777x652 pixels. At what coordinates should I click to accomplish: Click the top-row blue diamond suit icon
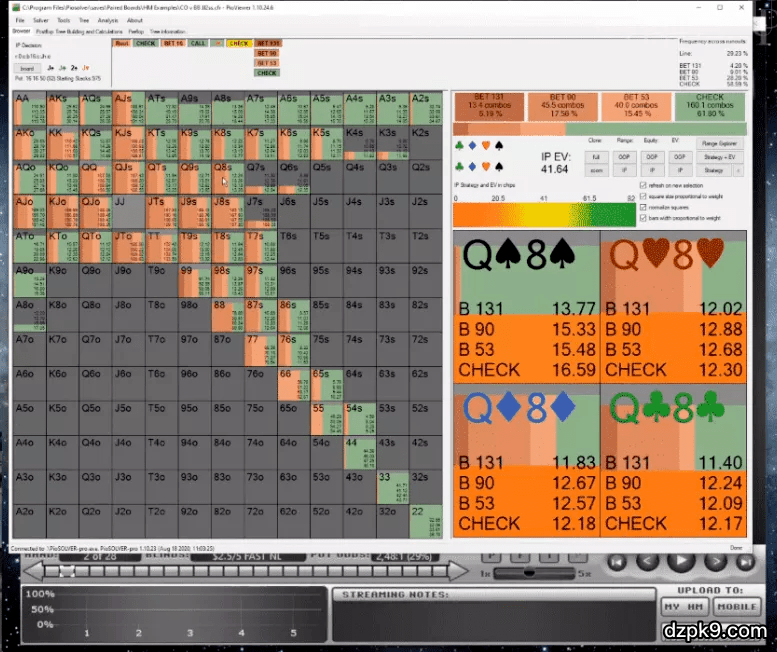click(472, 145)
